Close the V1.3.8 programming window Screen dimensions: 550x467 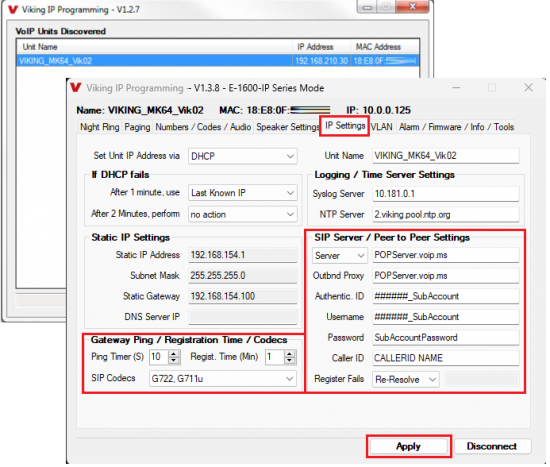[x=528, y=87]
